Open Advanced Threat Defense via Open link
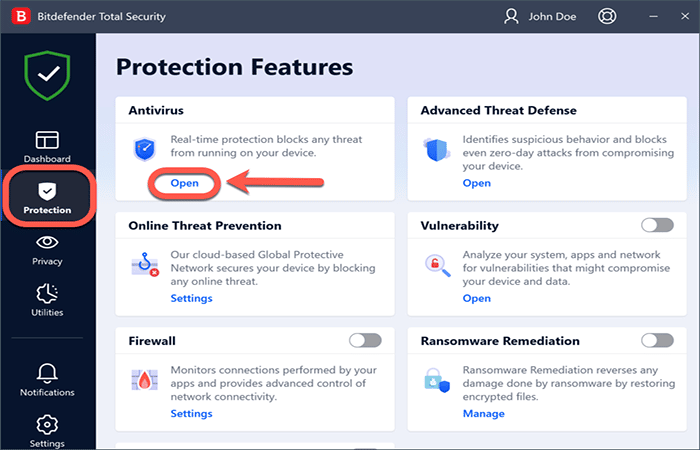Screen dimensions: 700x450 click(x=476, y=183)
